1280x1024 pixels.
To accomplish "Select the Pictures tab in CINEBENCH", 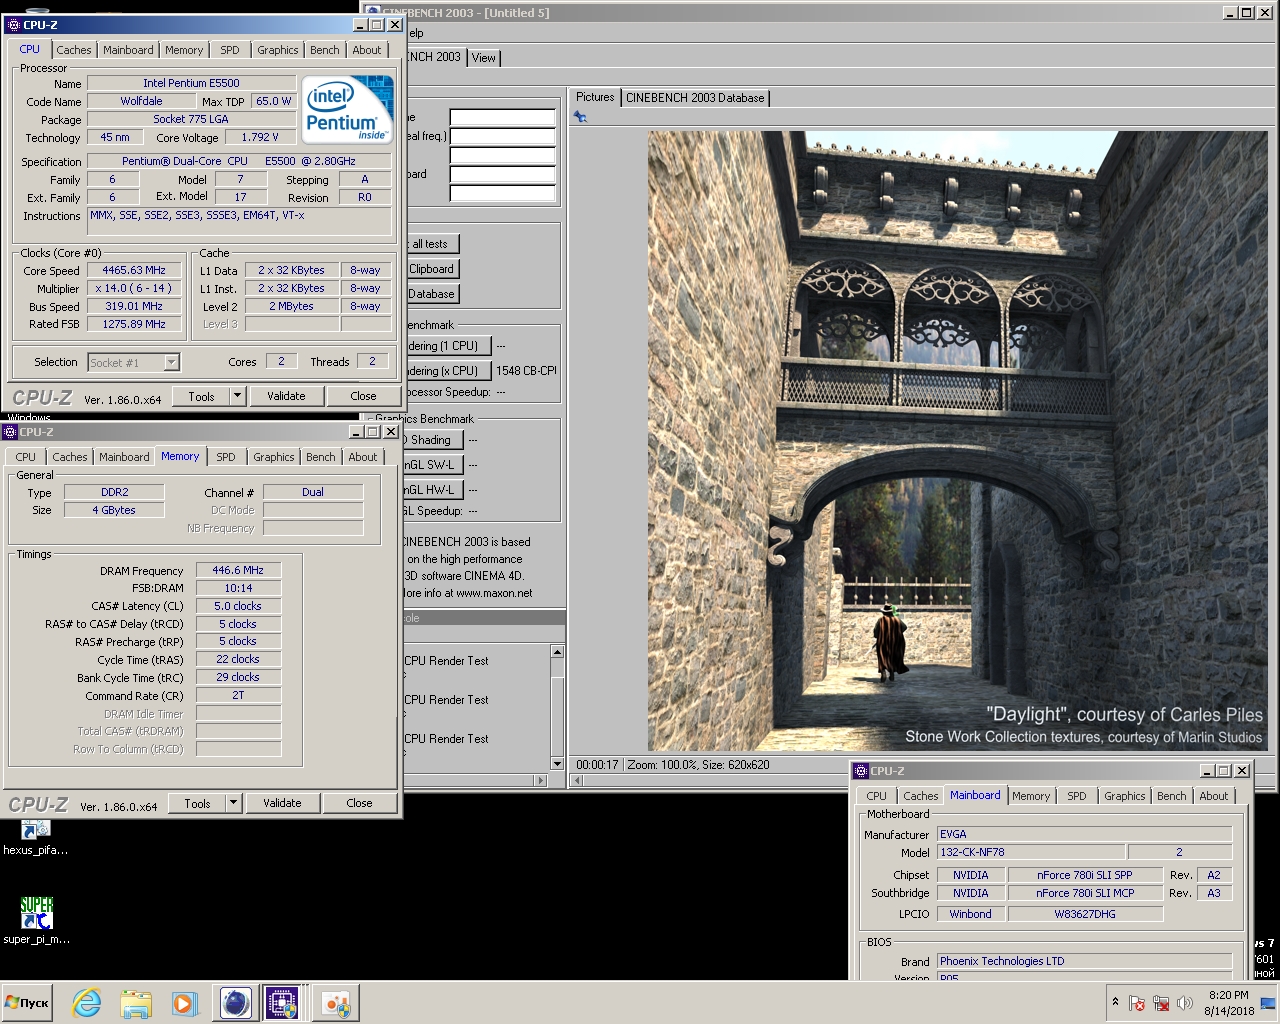I will point(595,97).
